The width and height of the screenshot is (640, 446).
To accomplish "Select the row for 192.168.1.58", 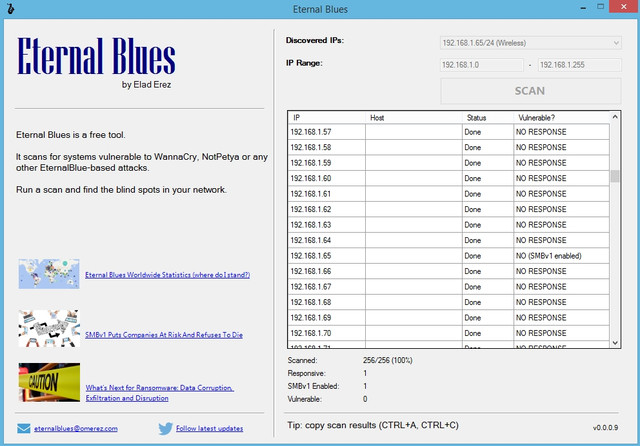I will click(x=449, y=147).
